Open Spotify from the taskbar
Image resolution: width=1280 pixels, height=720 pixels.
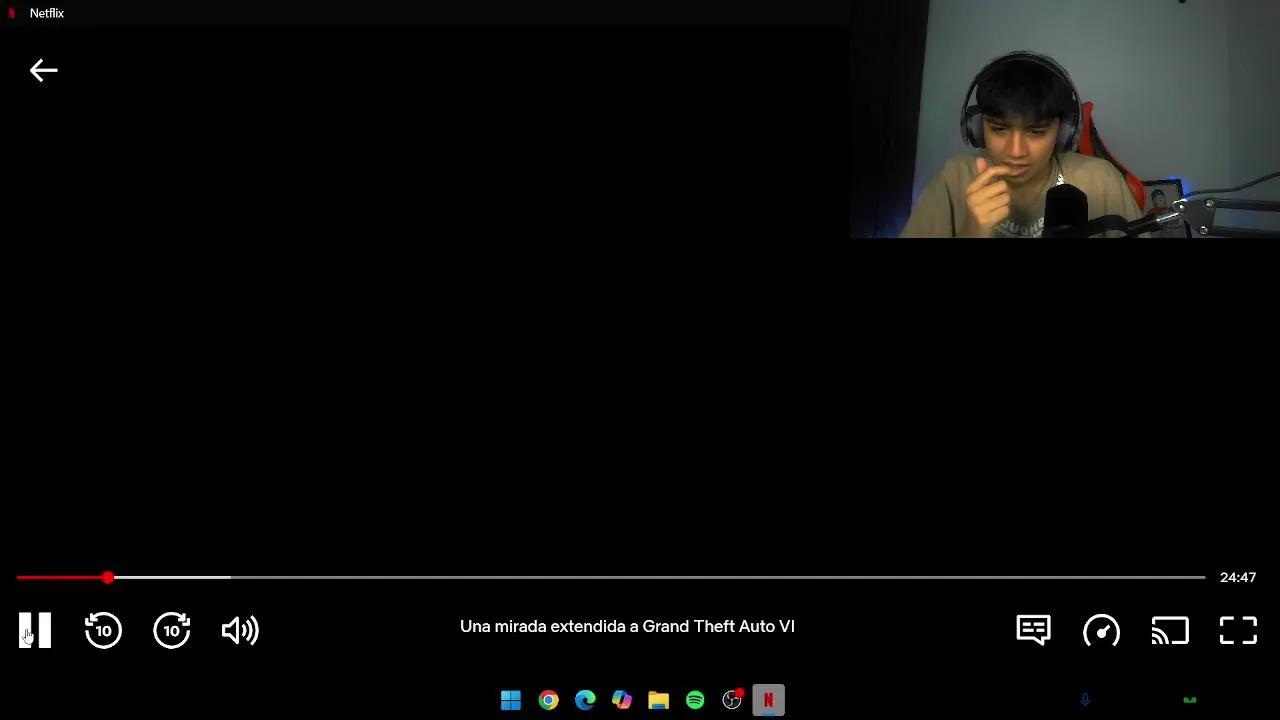(x=695, y=700)
